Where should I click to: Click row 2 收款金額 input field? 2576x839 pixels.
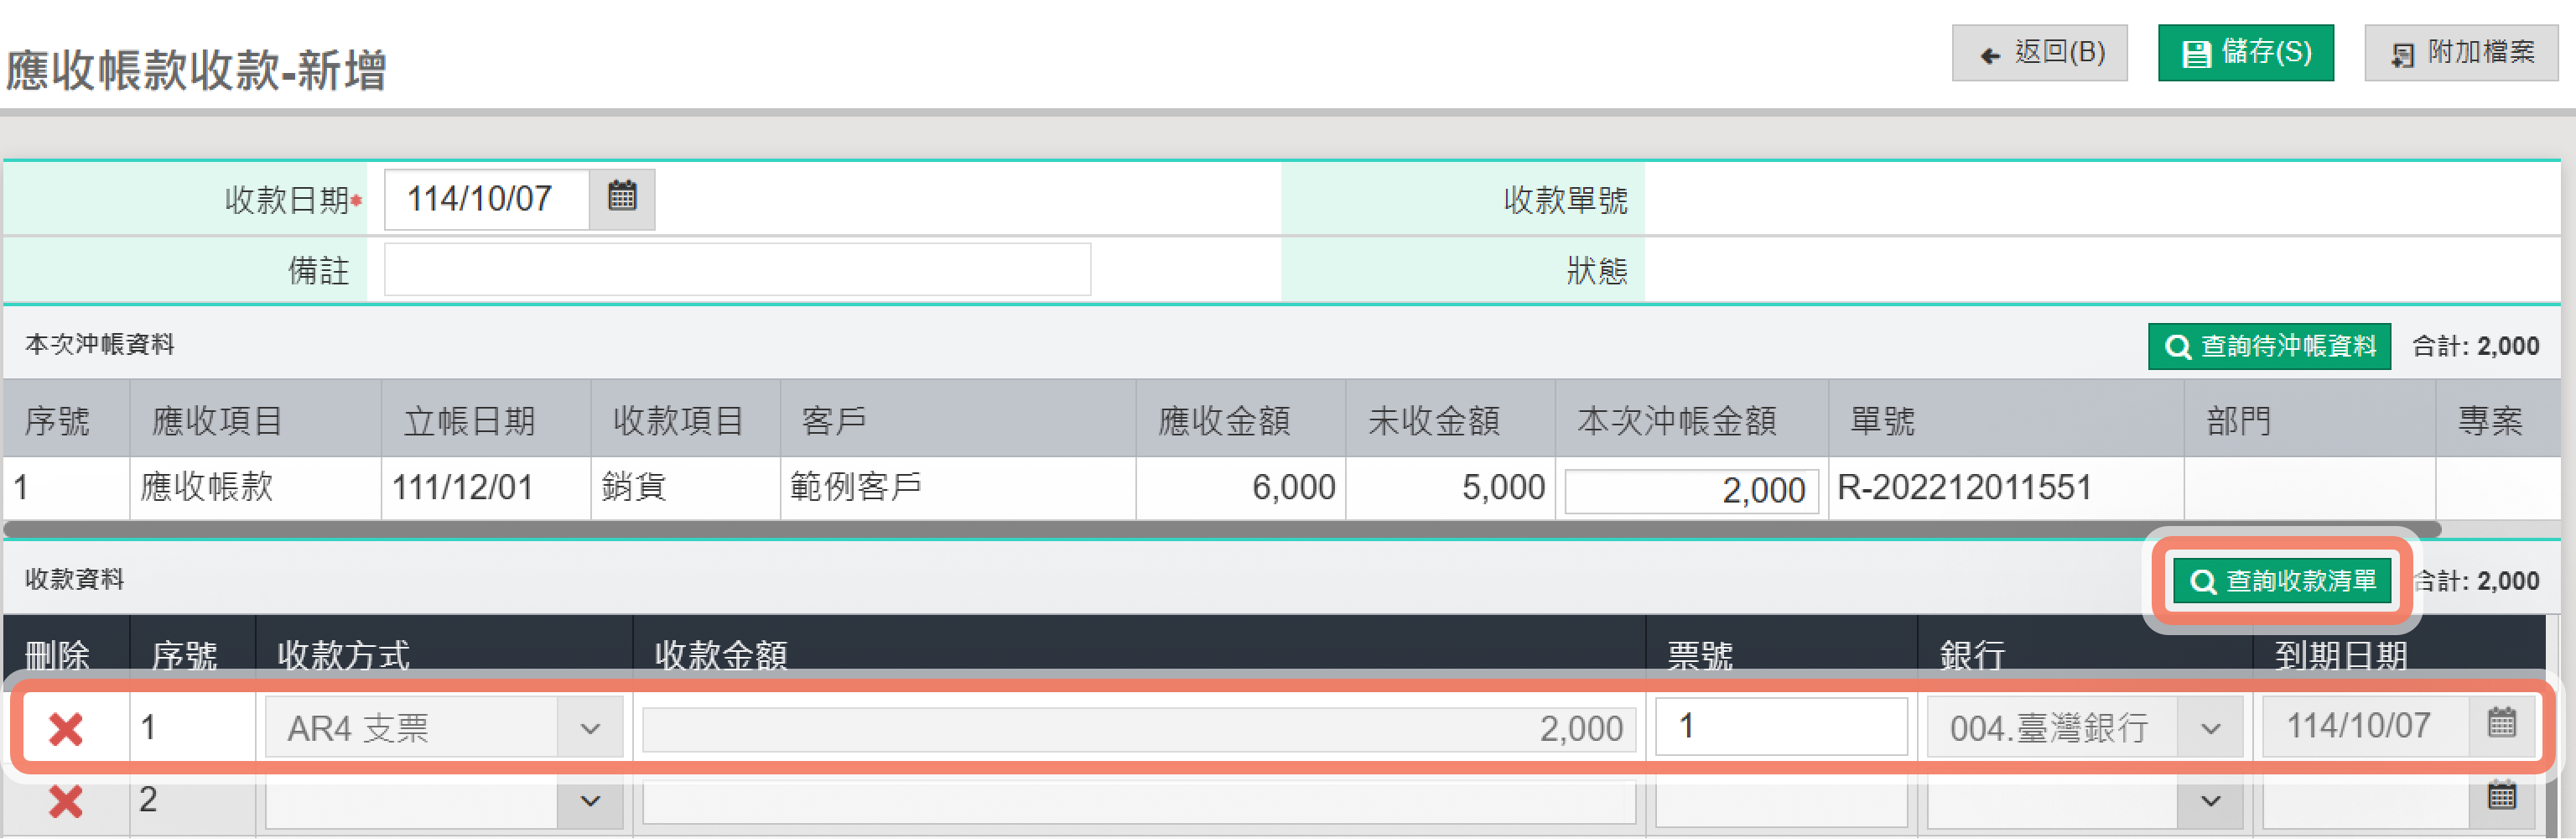1138,802
